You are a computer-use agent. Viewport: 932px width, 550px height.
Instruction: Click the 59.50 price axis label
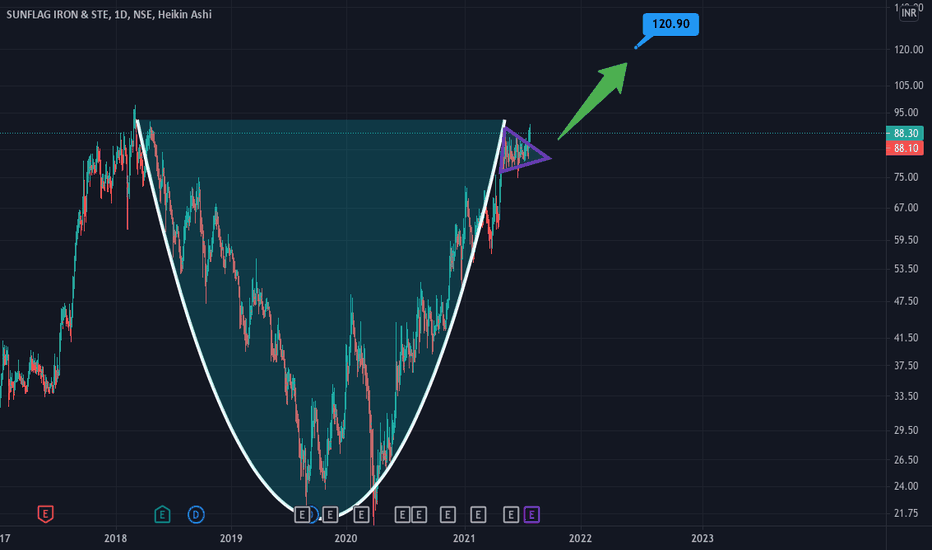pos(906,240)
